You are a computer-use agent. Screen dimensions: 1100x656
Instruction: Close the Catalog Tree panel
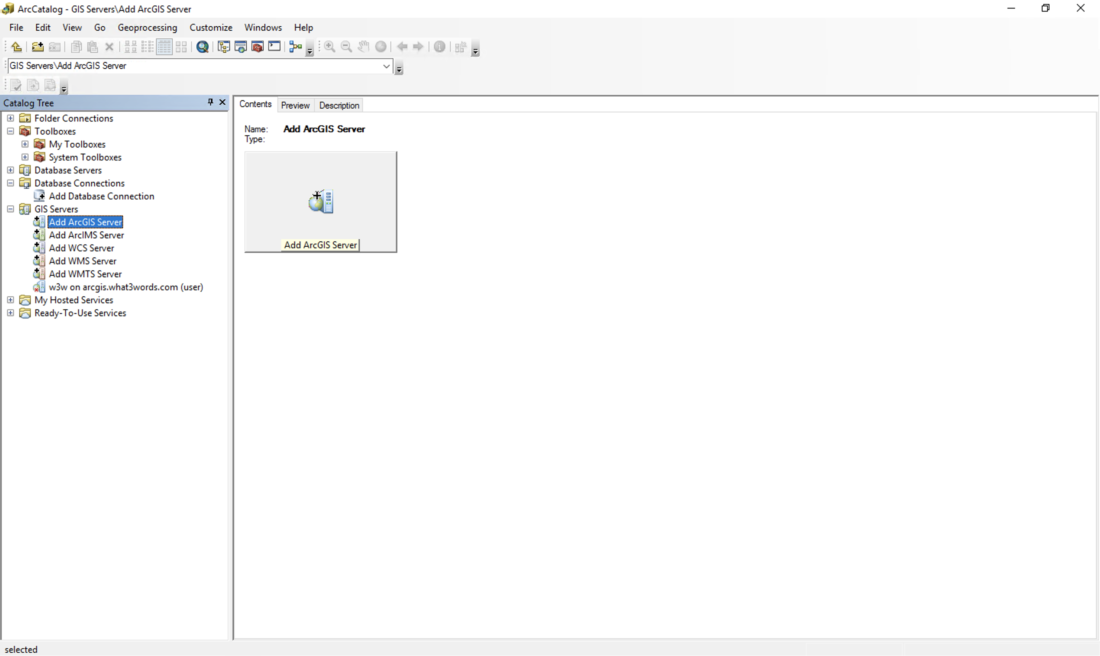coord(222,102)
